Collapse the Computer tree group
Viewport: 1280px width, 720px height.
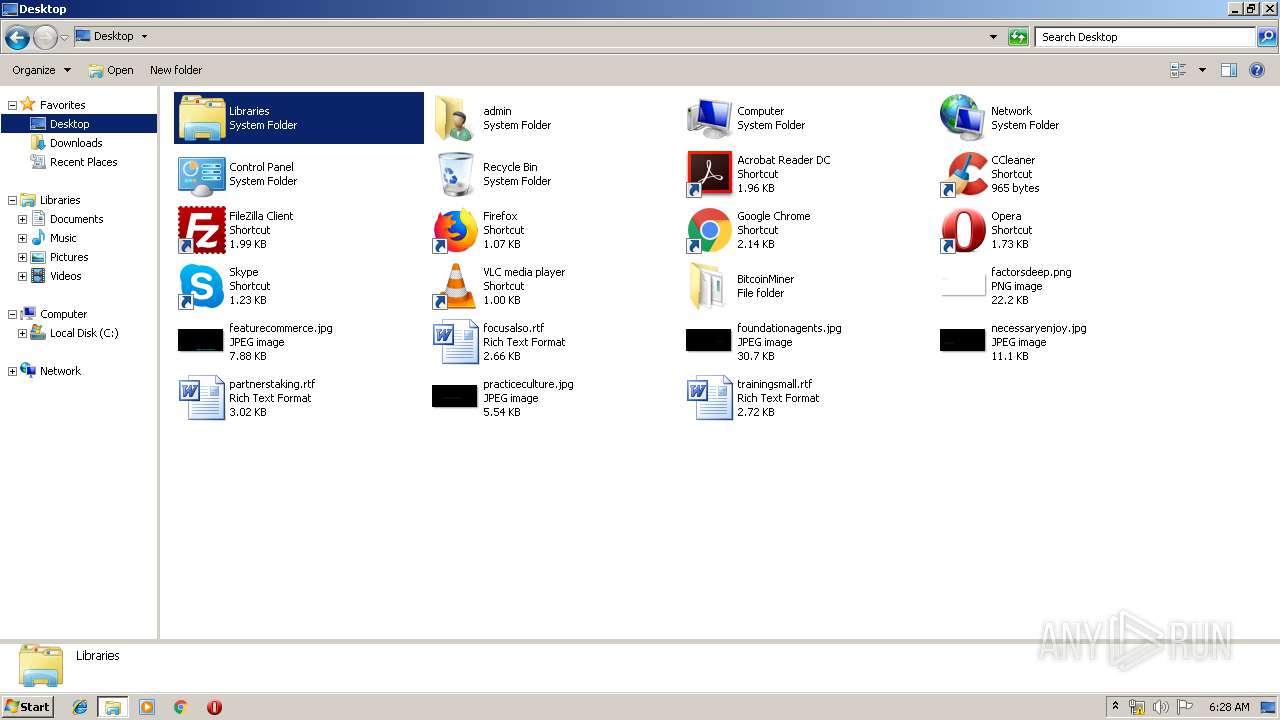[12, 314]
